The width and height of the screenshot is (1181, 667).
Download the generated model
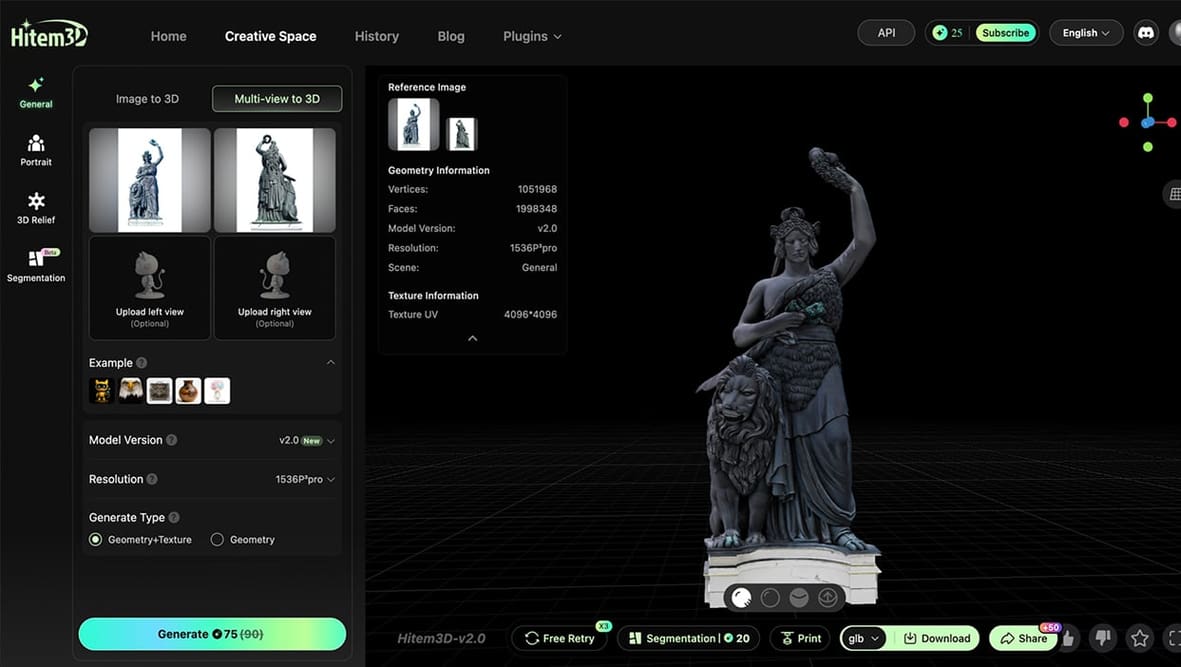(x=936, y=638)
